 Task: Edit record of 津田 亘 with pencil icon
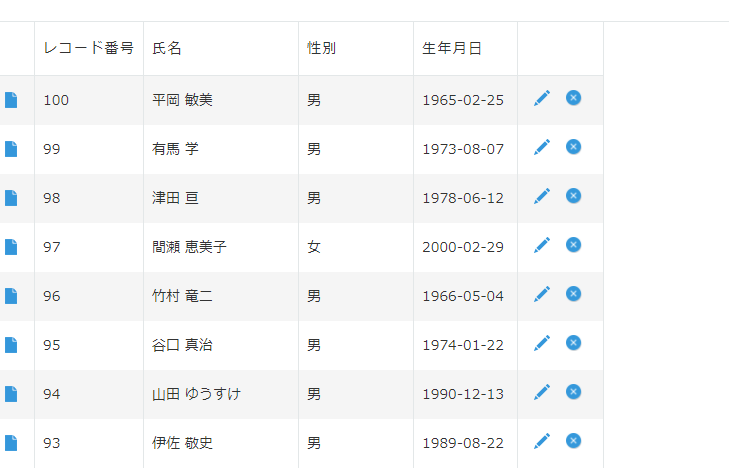click(542, 196)
